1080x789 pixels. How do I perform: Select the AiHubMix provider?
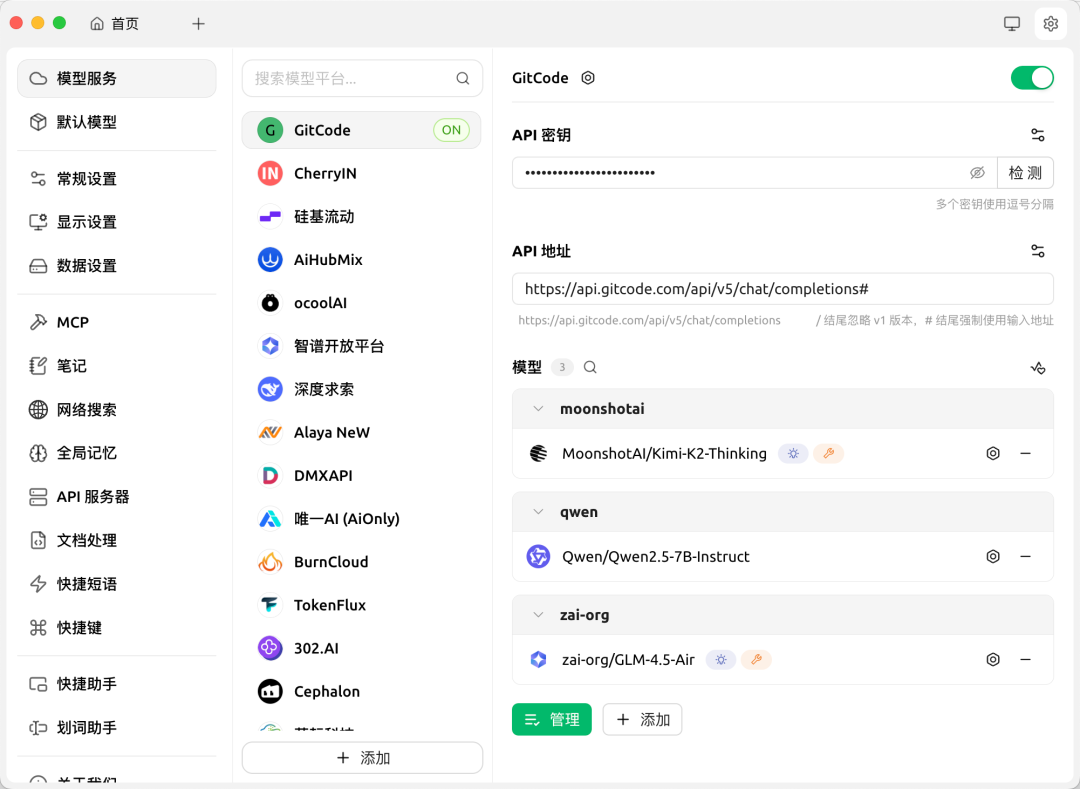(x=362, y=260)
